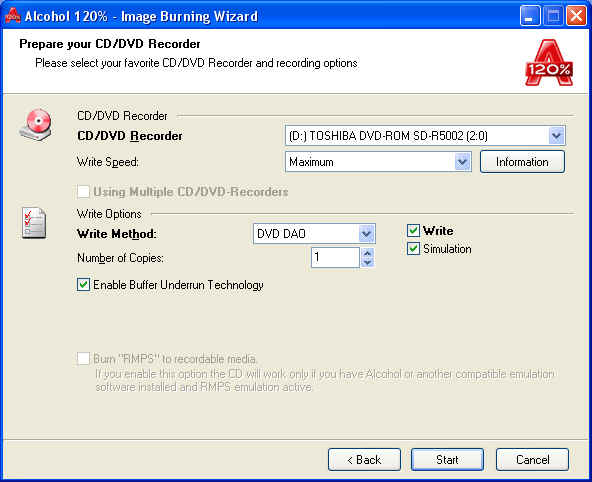Expand the Write Speed Maximum dropdown
The height and width of the screenshot is (482, 592).
click(462, 162)
